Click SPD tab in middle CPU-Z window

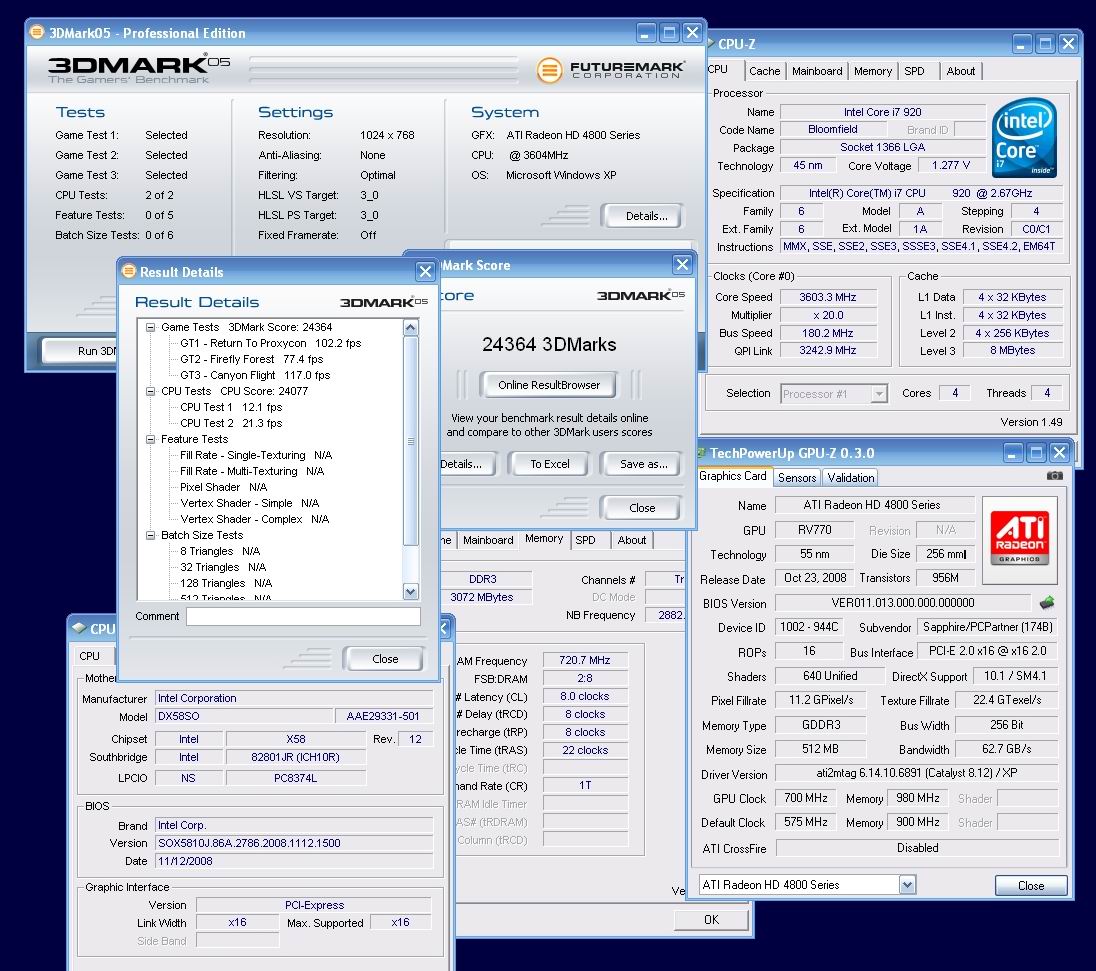(x=586, y=540)
